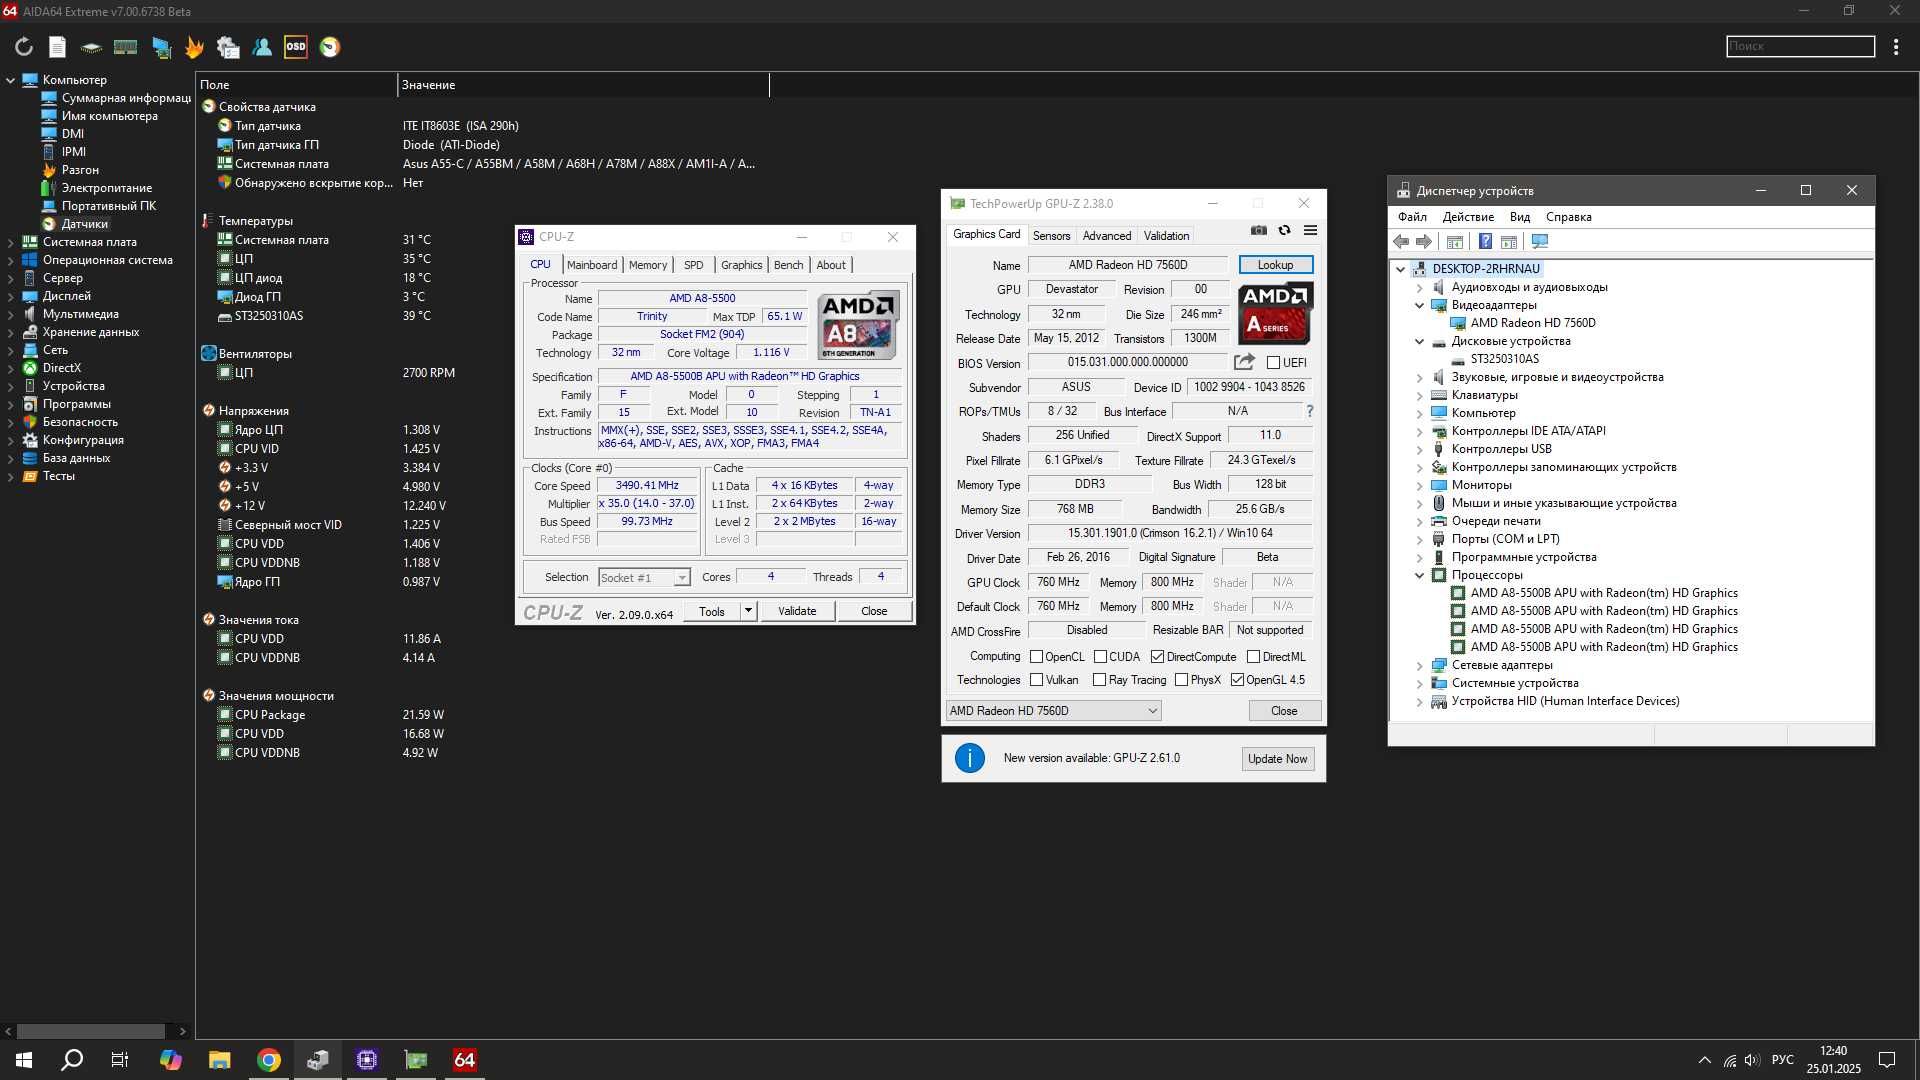Toggle the OpenGL 4.5 checkbox

coord(1237,680)
